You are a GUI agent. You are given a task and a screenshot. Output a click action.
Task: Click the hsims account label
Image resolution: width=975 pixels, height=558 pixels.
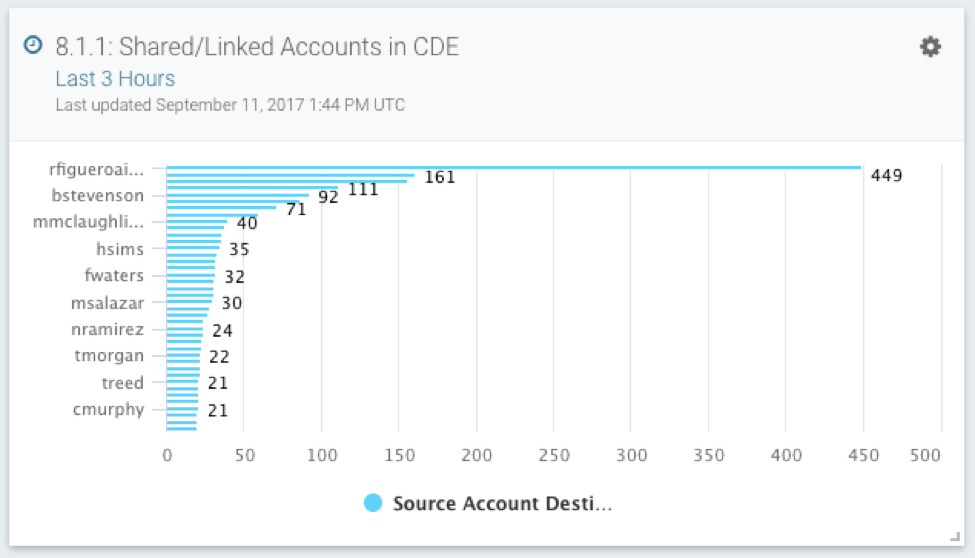(x=120, y=249)
